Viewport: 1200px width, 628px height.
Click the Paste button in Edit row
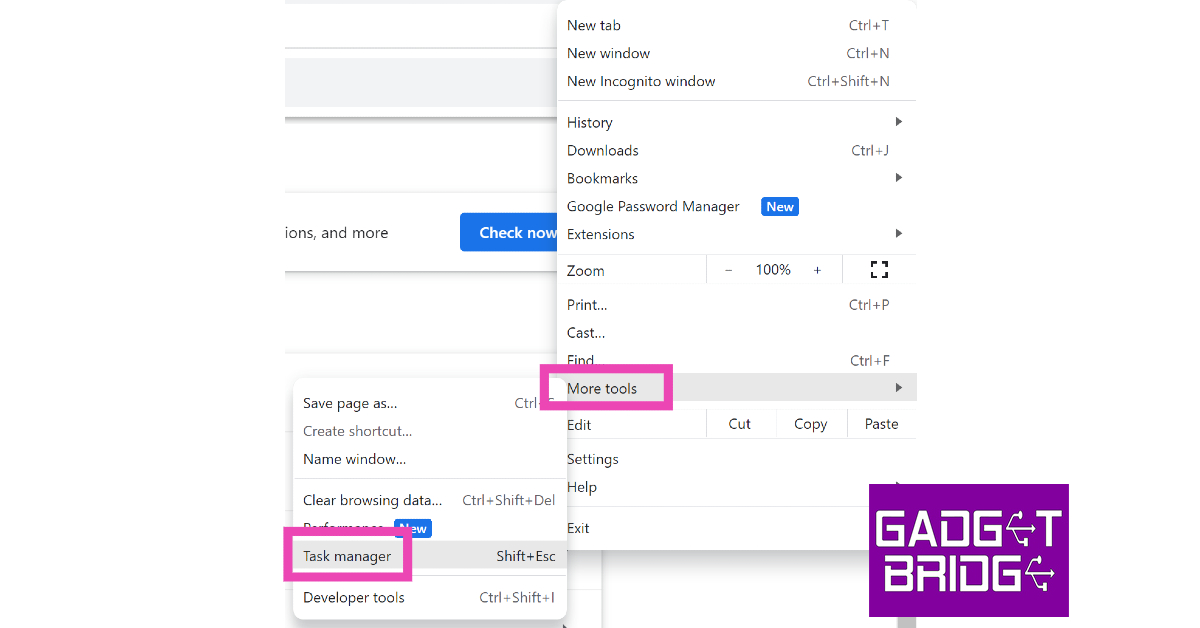click(882, 424)
